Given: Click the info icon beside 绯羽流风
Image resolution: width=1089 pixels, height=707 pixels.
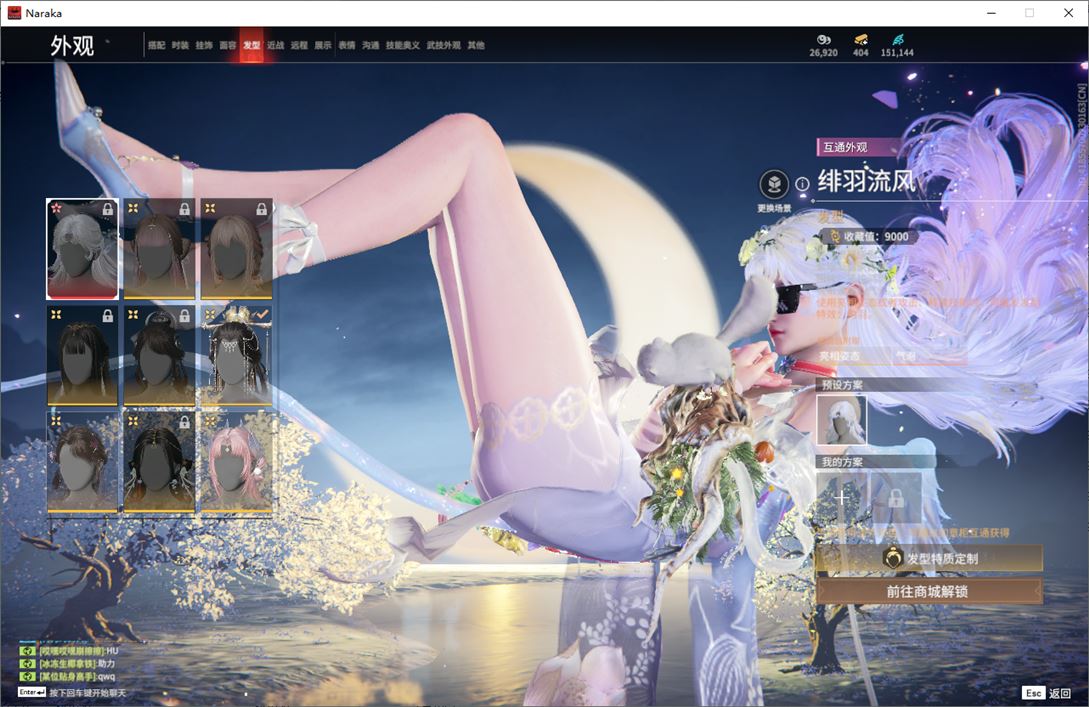Looking at the screenshot, I should pyautogui.click(x=802, y=184).
